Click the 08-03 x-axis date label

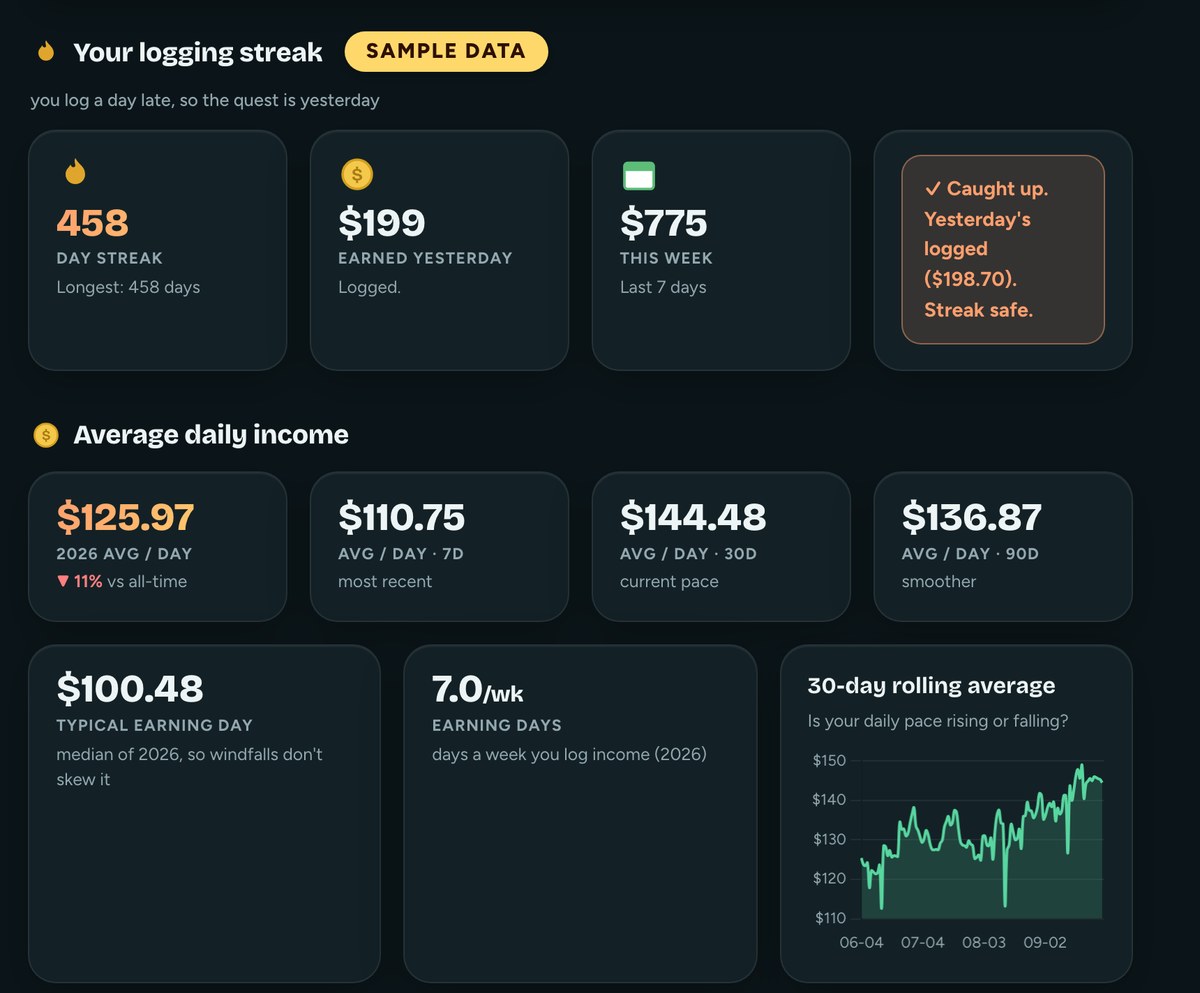(x=983, y=942)
